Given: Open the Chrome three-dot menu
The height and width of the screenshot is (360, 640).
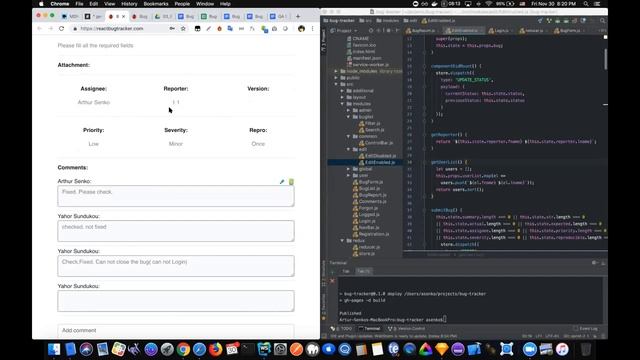Looking at the screenshot, I should point(313,29).
